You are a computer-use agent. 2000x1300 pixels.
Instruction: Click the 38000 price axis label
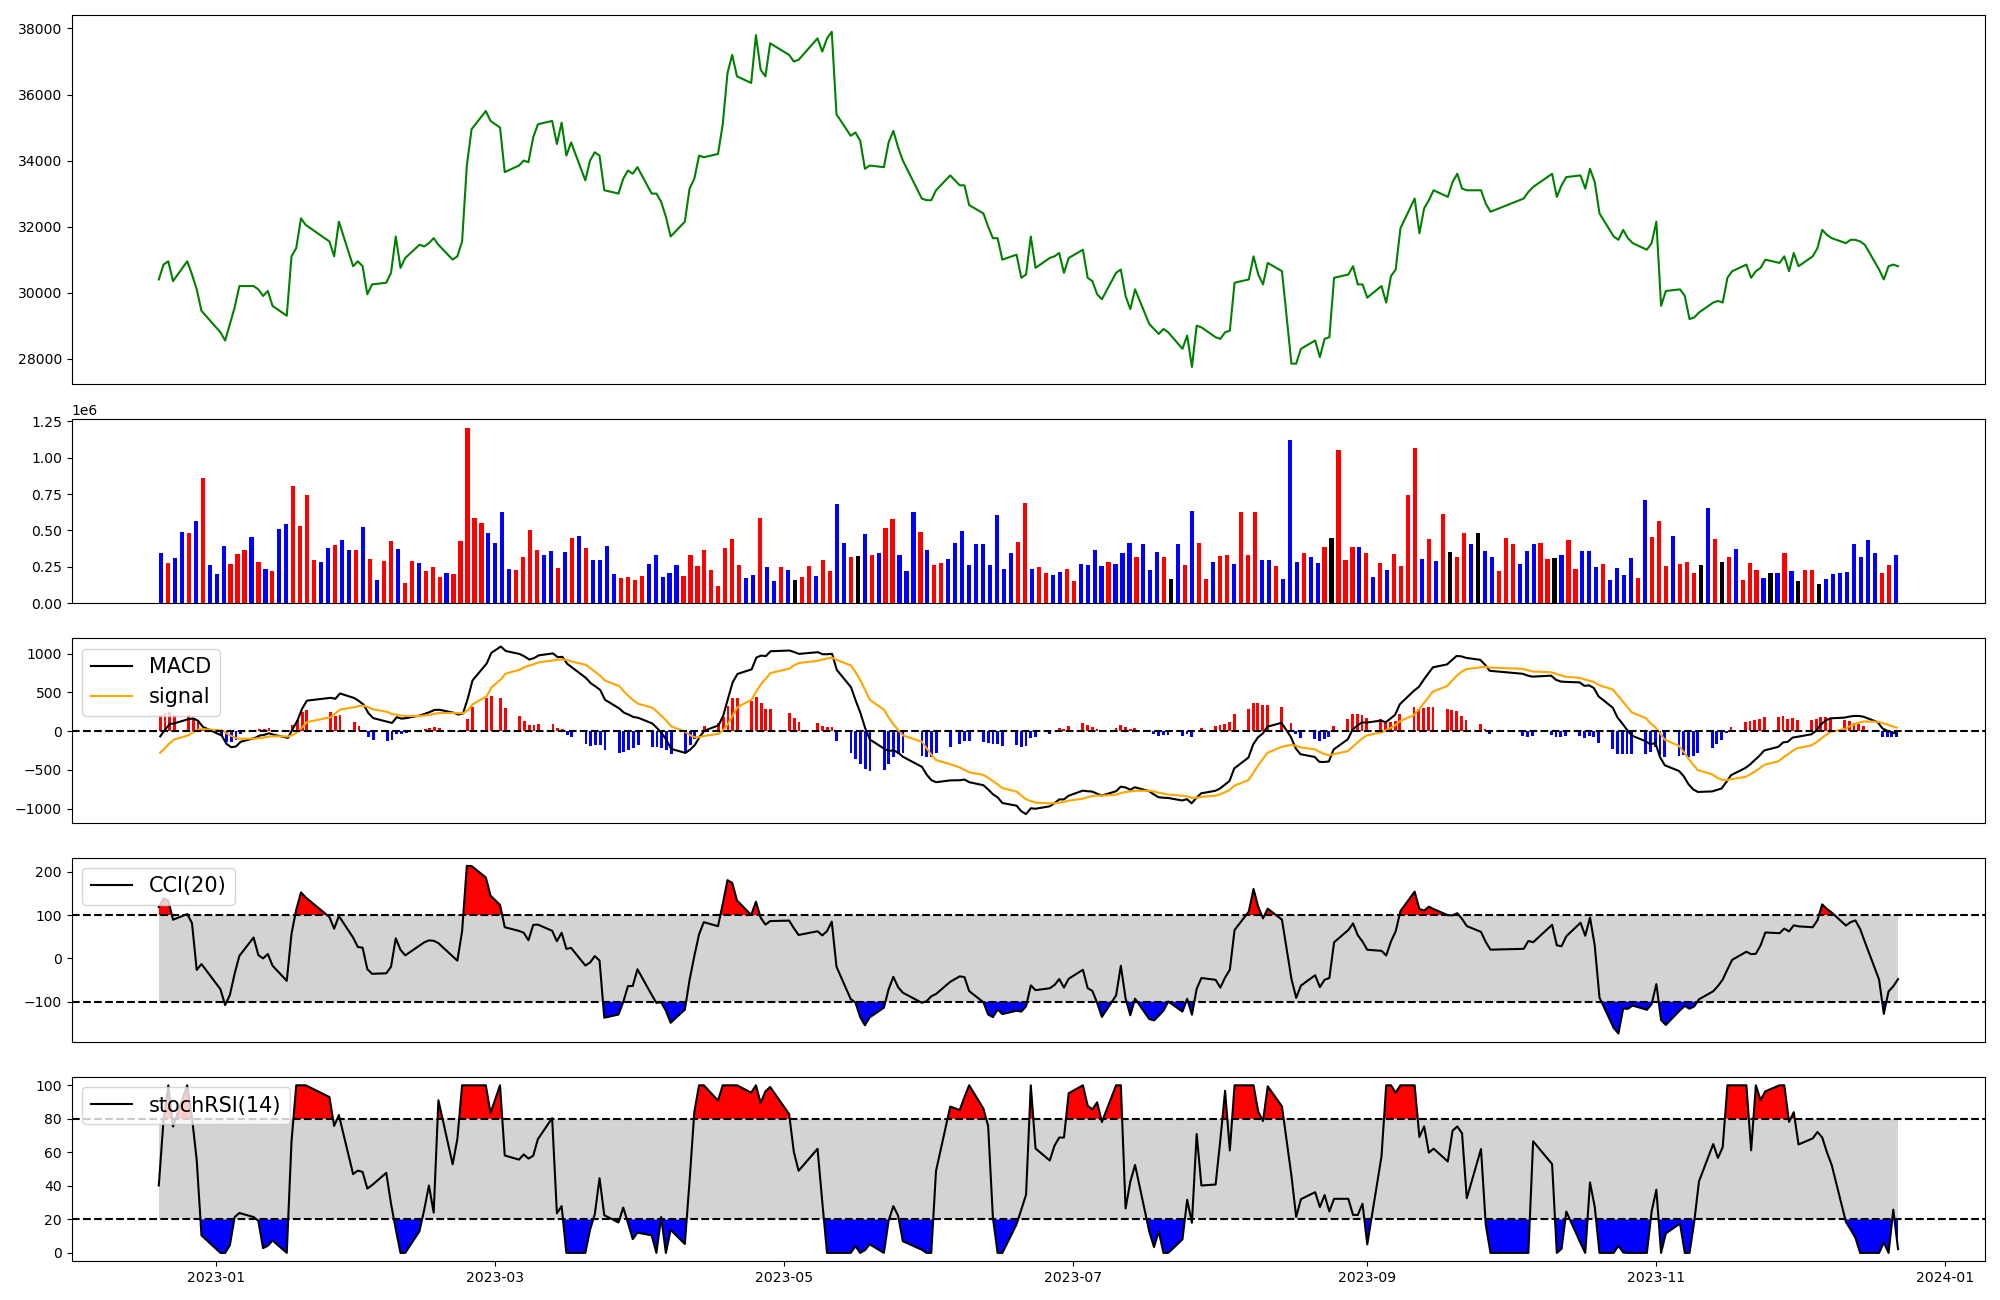point(40,29)
